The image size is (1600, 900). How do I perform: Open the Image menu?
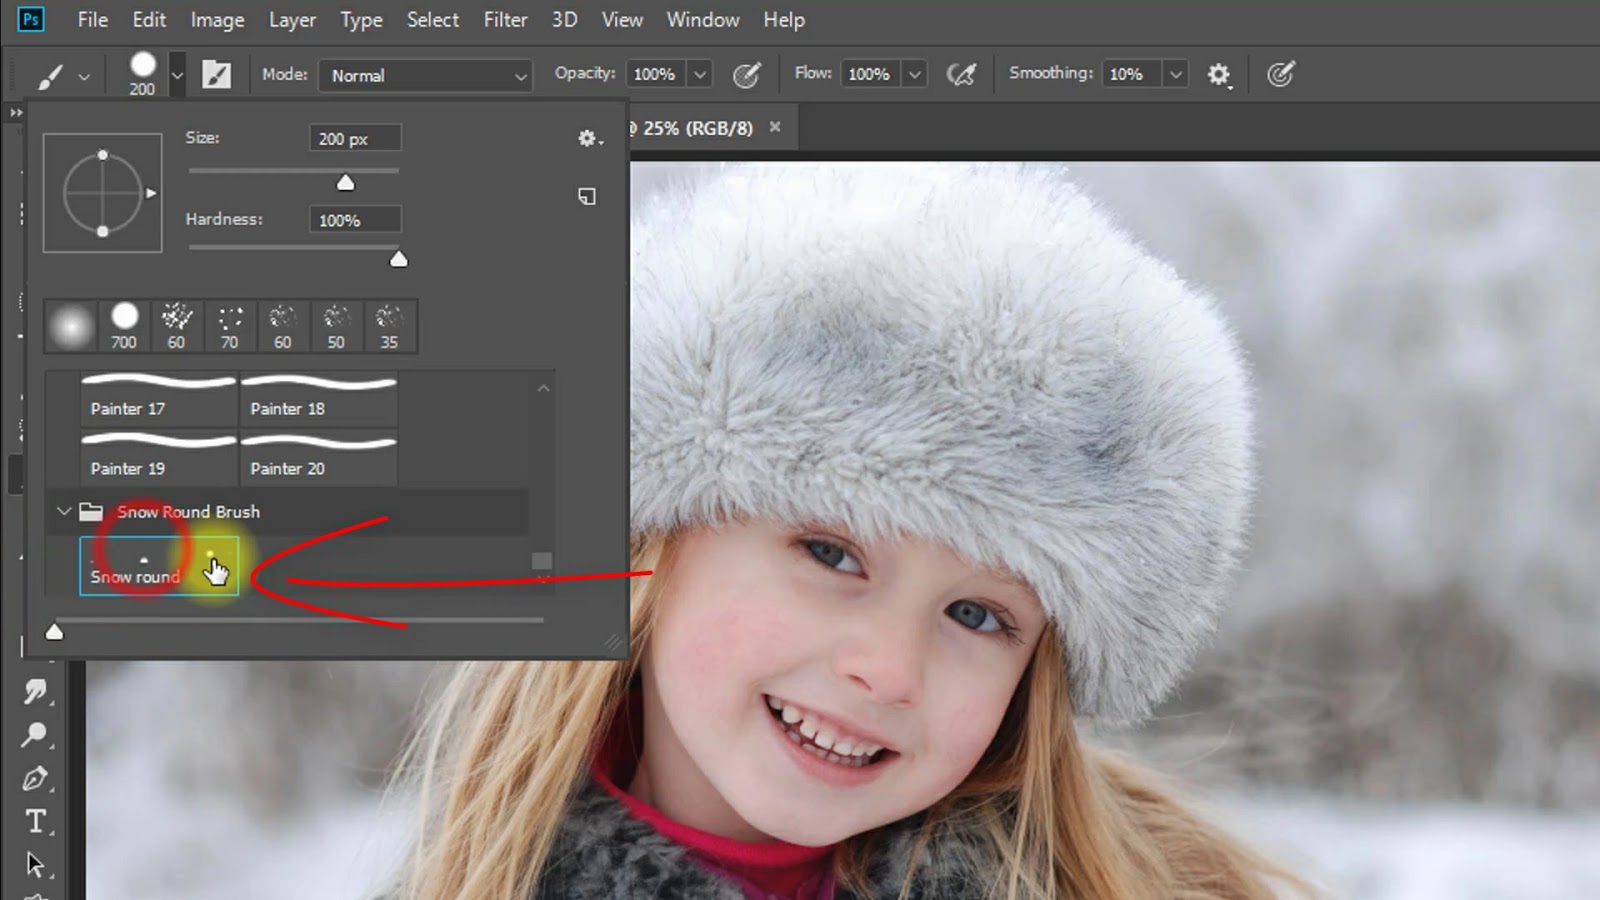(x=217, y=19)
